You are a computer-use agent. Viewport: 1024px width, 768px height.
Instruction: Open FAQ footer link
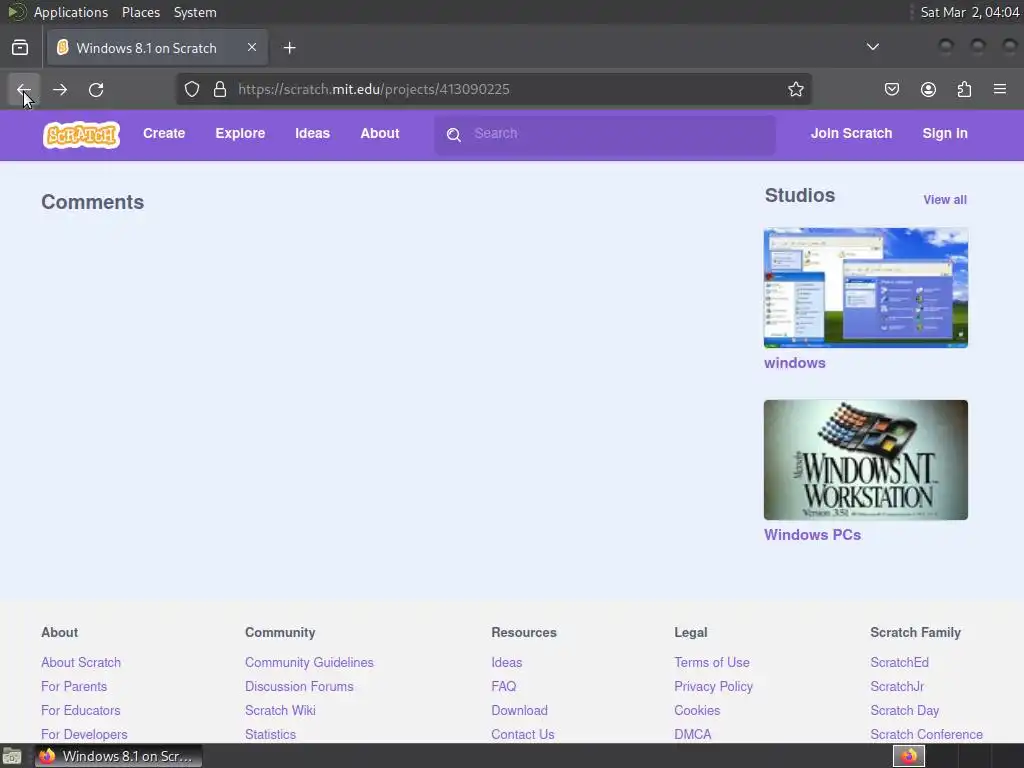[x=504, y=686]
